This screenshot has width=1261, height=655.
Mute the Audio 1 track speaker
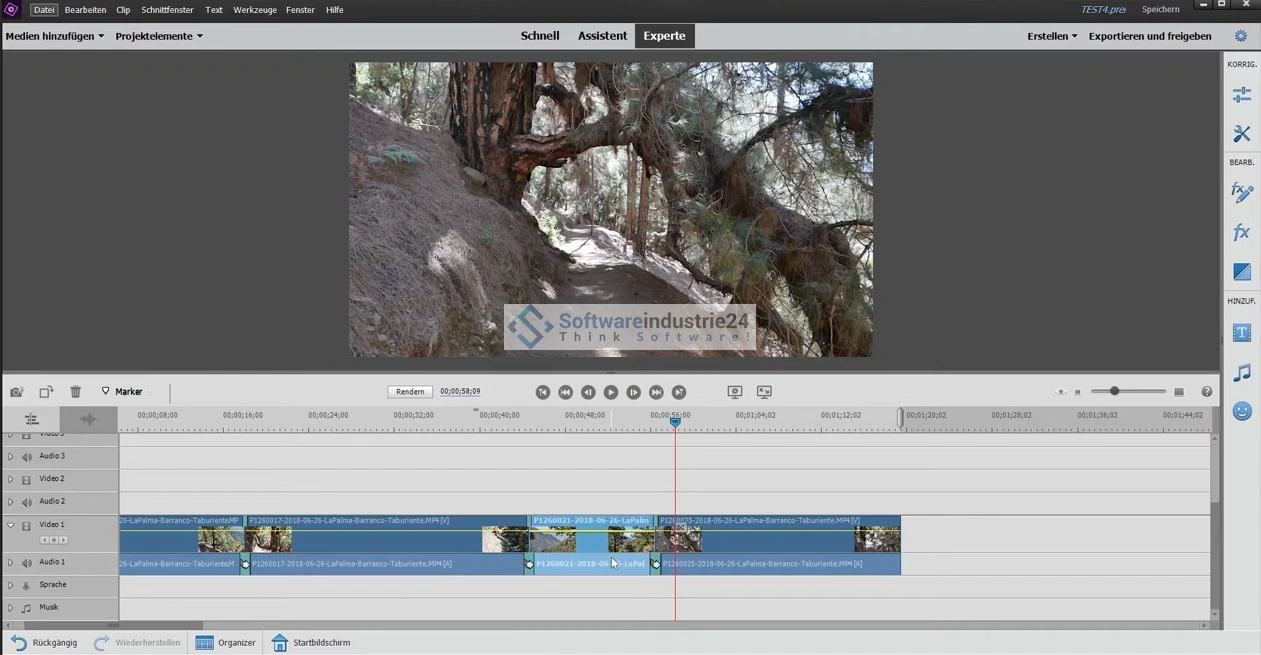tap(27, 563)
